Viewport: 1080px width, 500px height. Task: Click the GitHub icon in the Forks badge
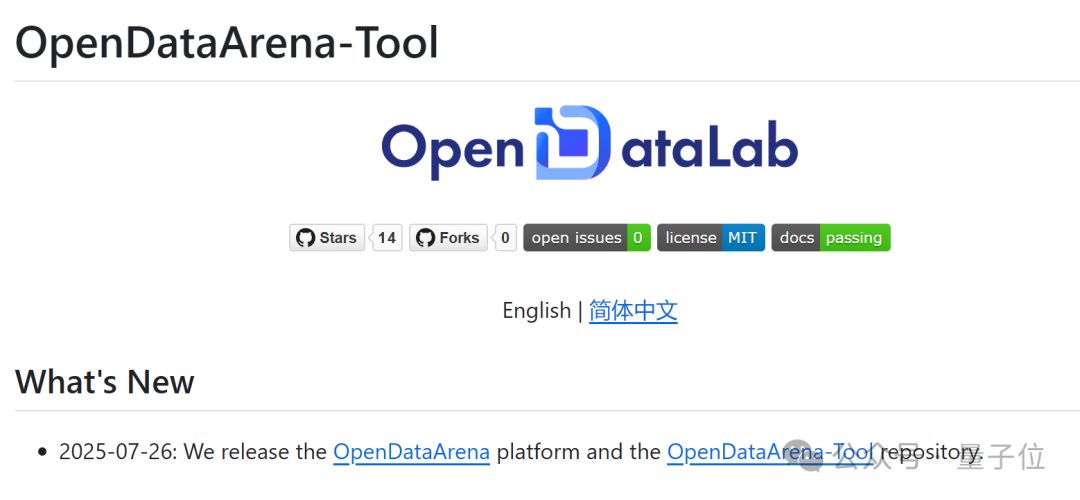(426, 238)
